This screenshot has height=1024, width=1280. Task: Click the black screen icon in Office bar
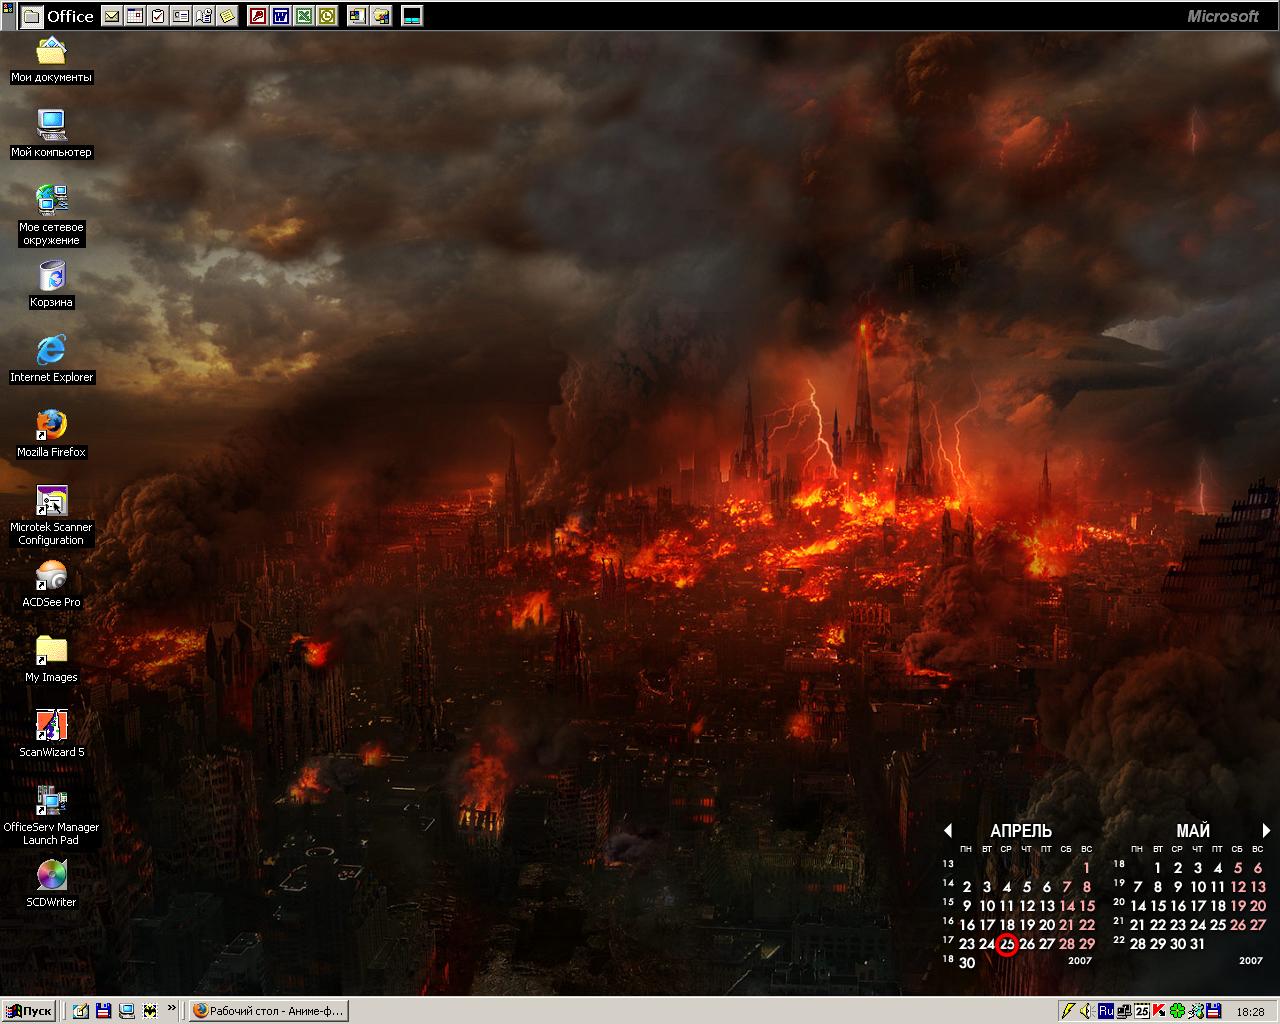tap(411, 16)
